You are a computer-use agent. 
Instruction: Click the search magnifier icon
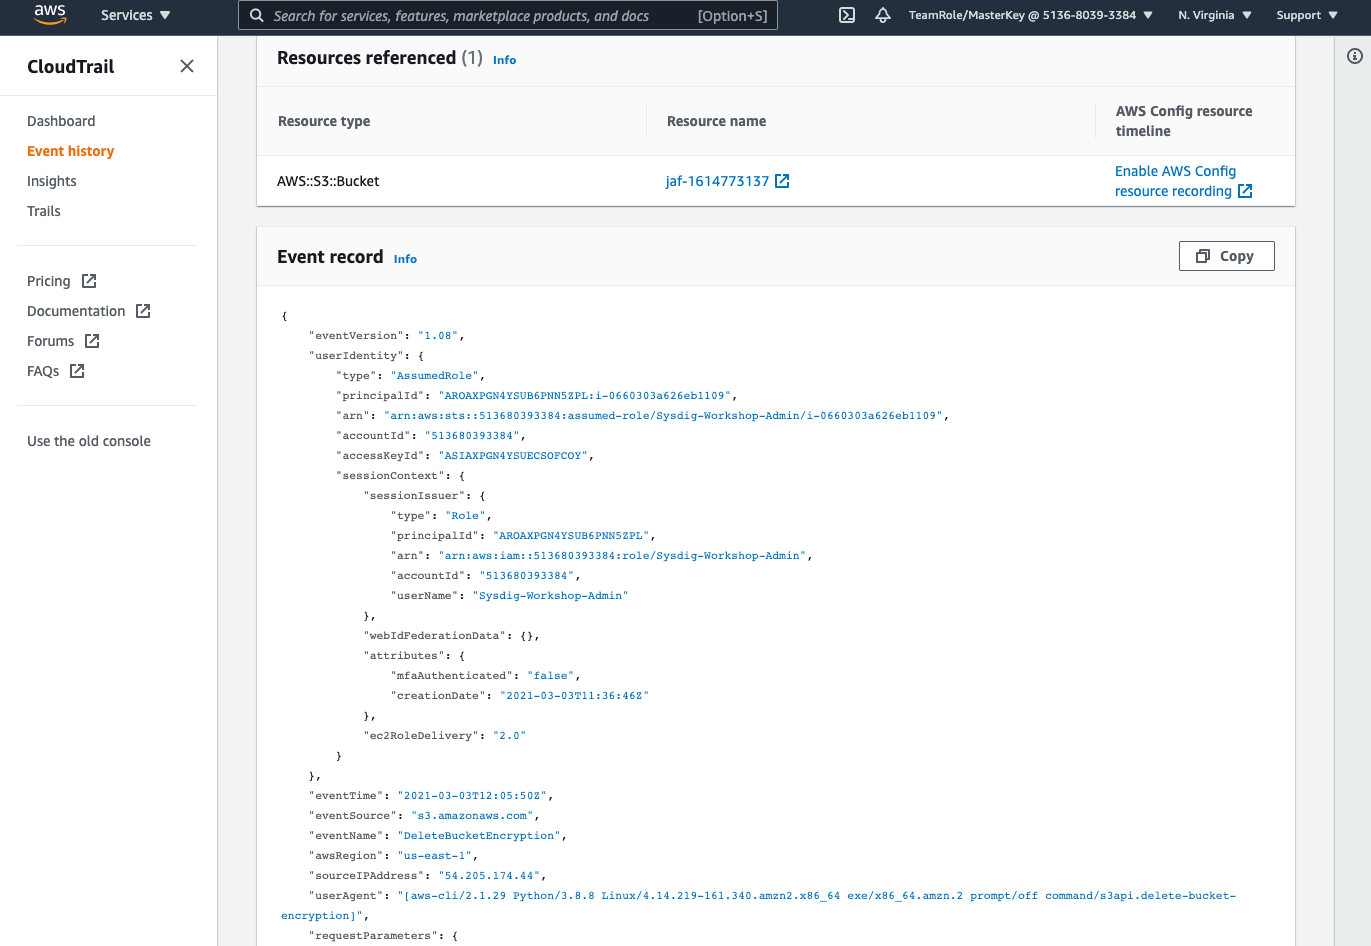257,15
